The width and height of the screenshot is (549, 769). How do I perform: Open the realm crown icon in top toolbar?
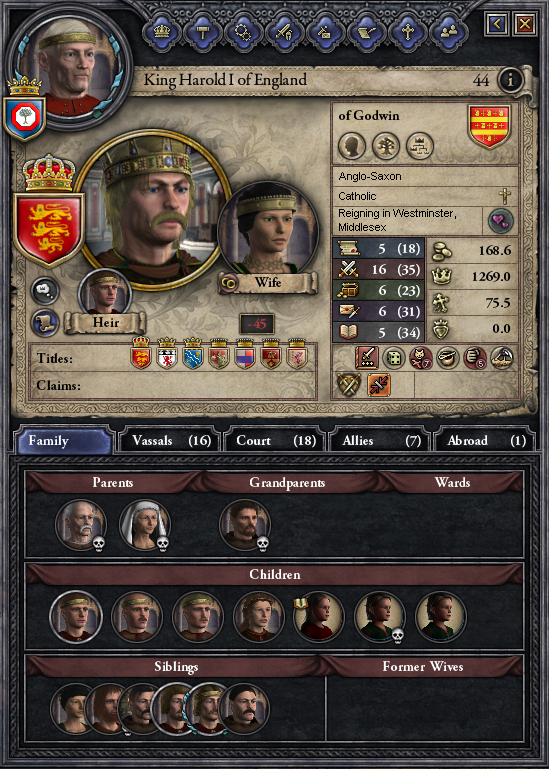(161, 32)
